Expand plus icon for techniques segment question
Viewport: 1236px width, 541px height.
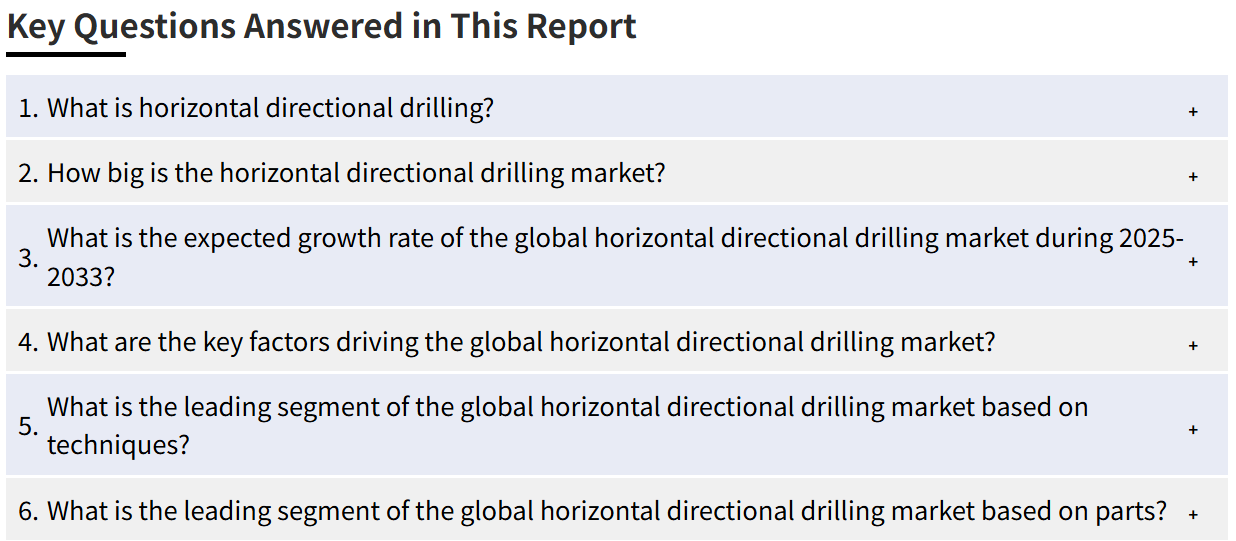(x=1193, y=430)
